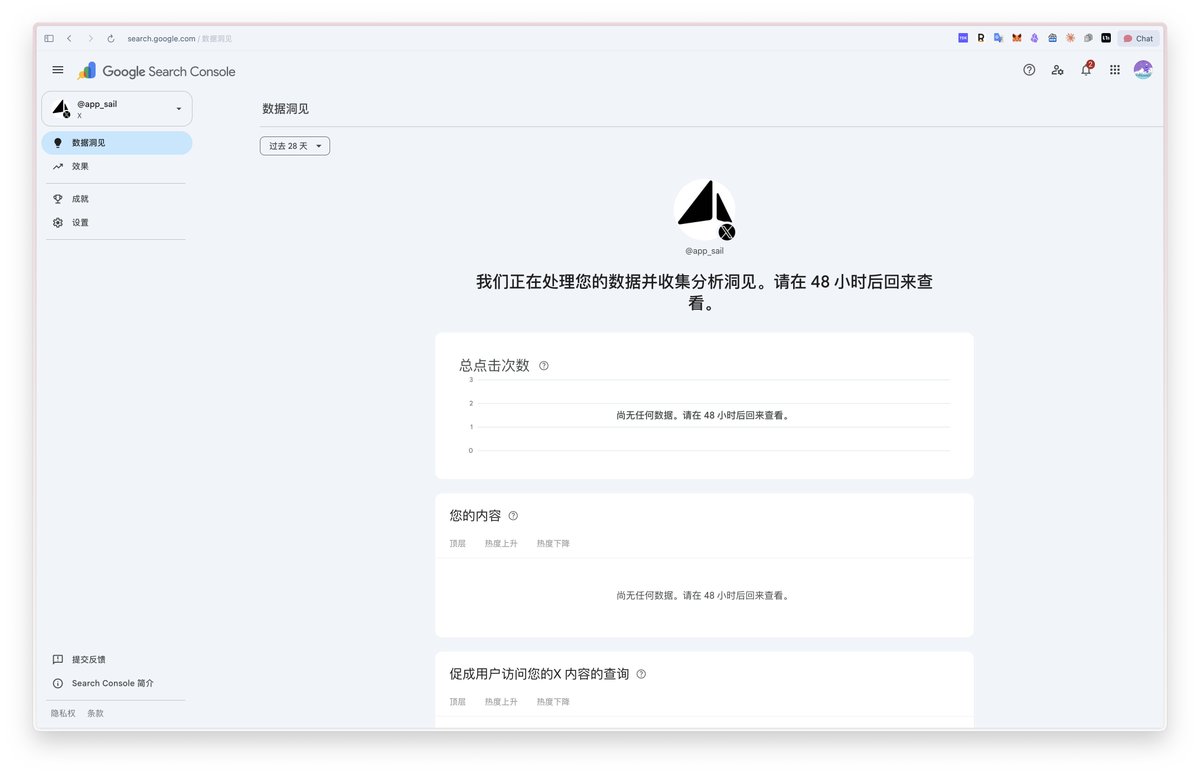The image size is (1200, 775).
Task: Open the help question-mark icon in header
Action: point(1029,70)
